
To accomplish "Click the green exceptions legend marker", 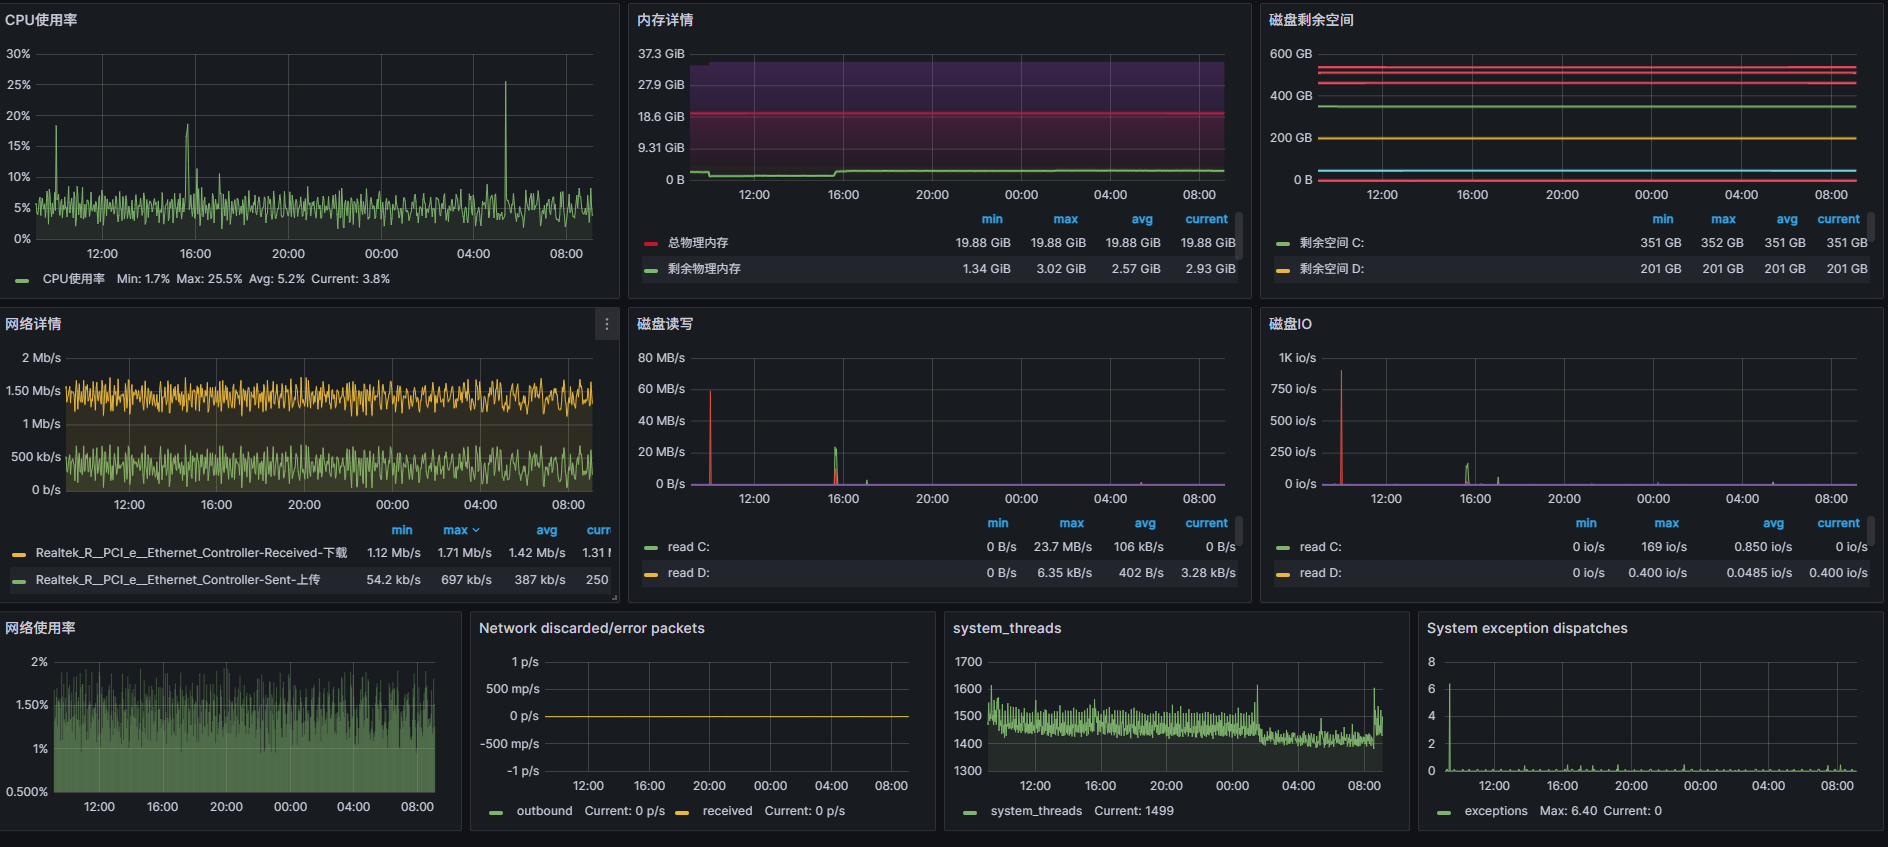I will [1443, 812].
